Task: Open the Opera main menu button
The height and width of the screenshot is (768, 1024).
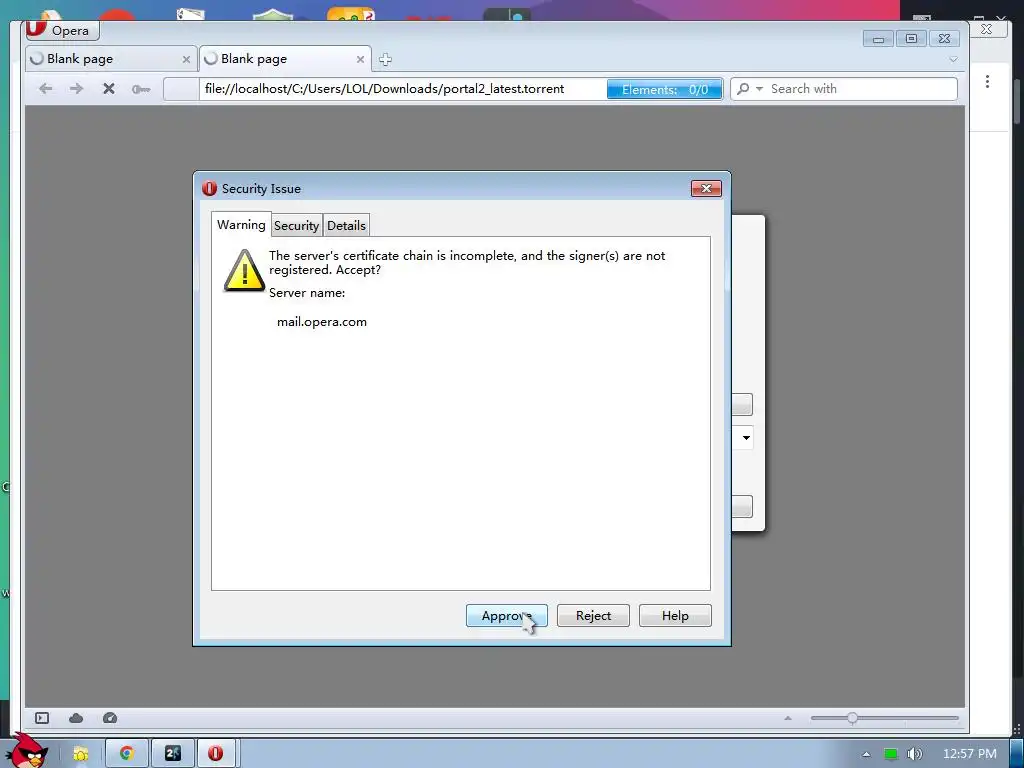Action: pos(63,30)
